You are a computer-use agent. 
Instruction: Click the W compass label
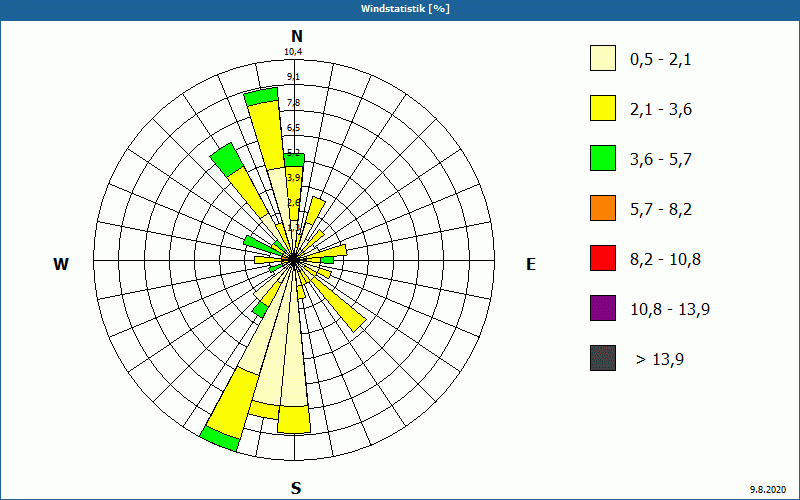tap(61, 264)
